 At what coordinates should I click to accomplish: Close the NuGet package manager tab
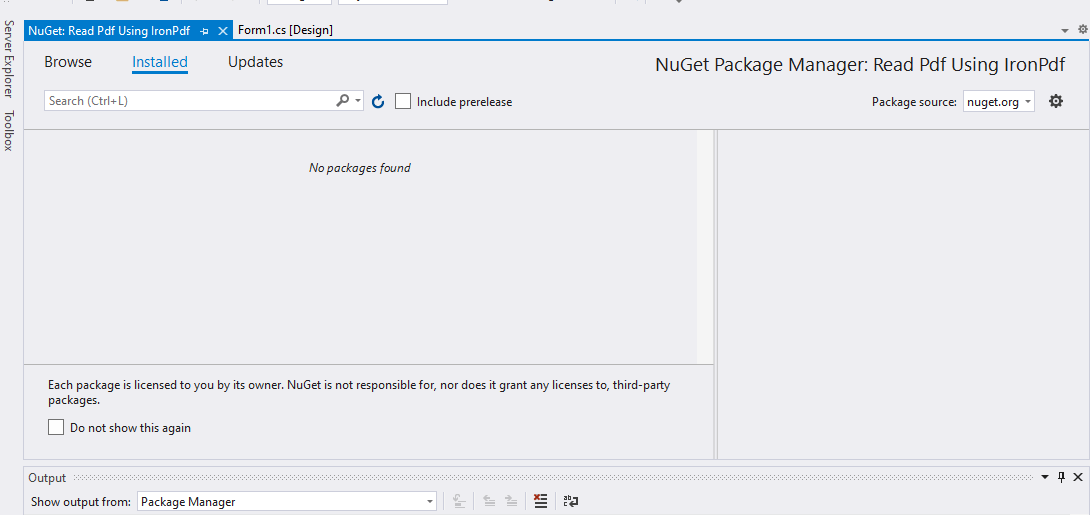[x=223, y=31]
